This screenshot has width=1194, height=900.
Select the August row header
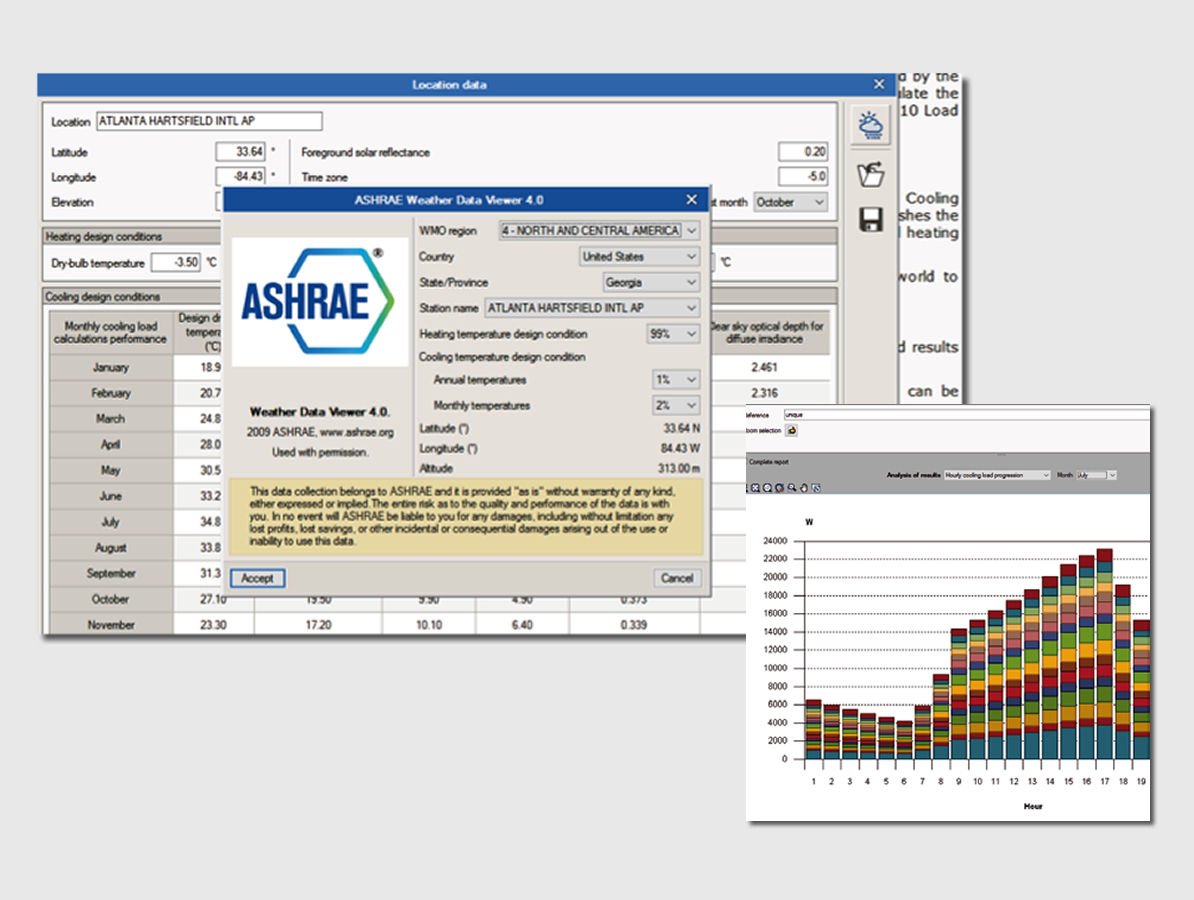[x=111, y=548]
